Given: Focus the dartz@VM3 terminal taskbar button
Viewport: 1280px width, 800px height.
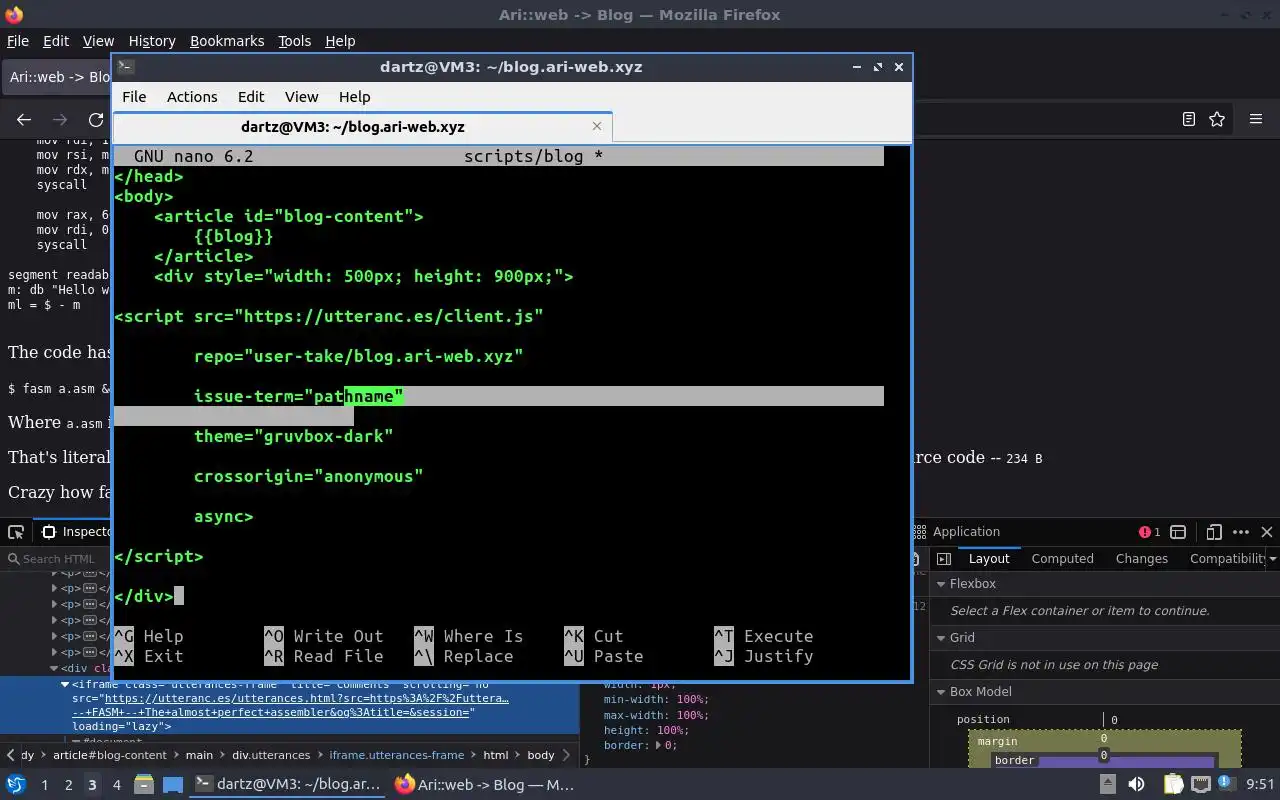Looking at the screenshot, I should (288, 785).
